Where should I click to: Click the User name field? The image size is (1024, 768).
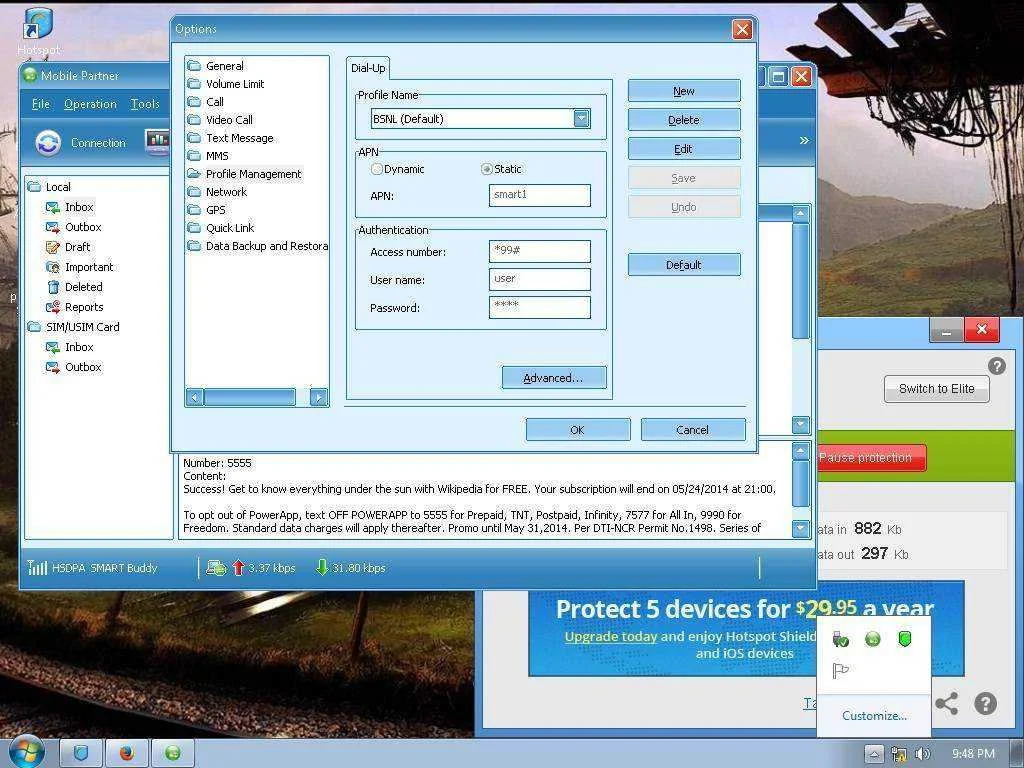click(539, 280)
